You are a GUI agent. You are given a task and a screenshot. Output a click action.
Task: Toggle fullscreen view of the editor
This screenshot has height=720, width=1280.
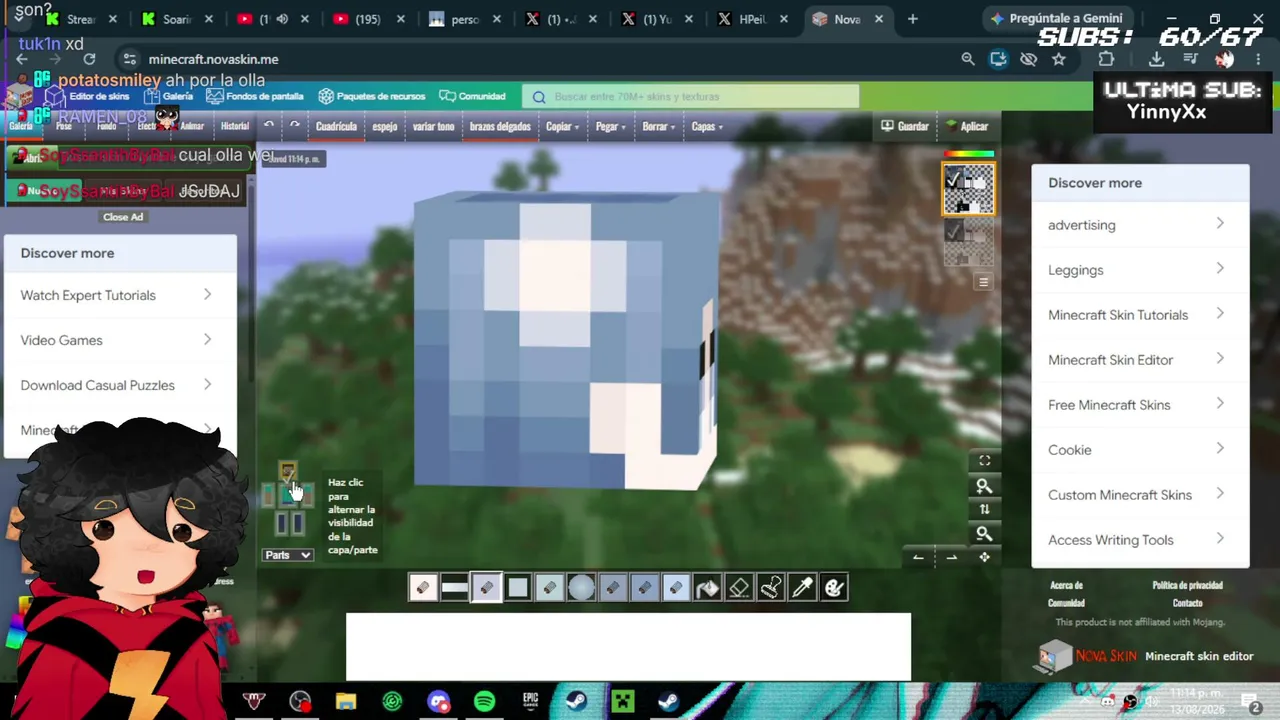coord(984,461)
